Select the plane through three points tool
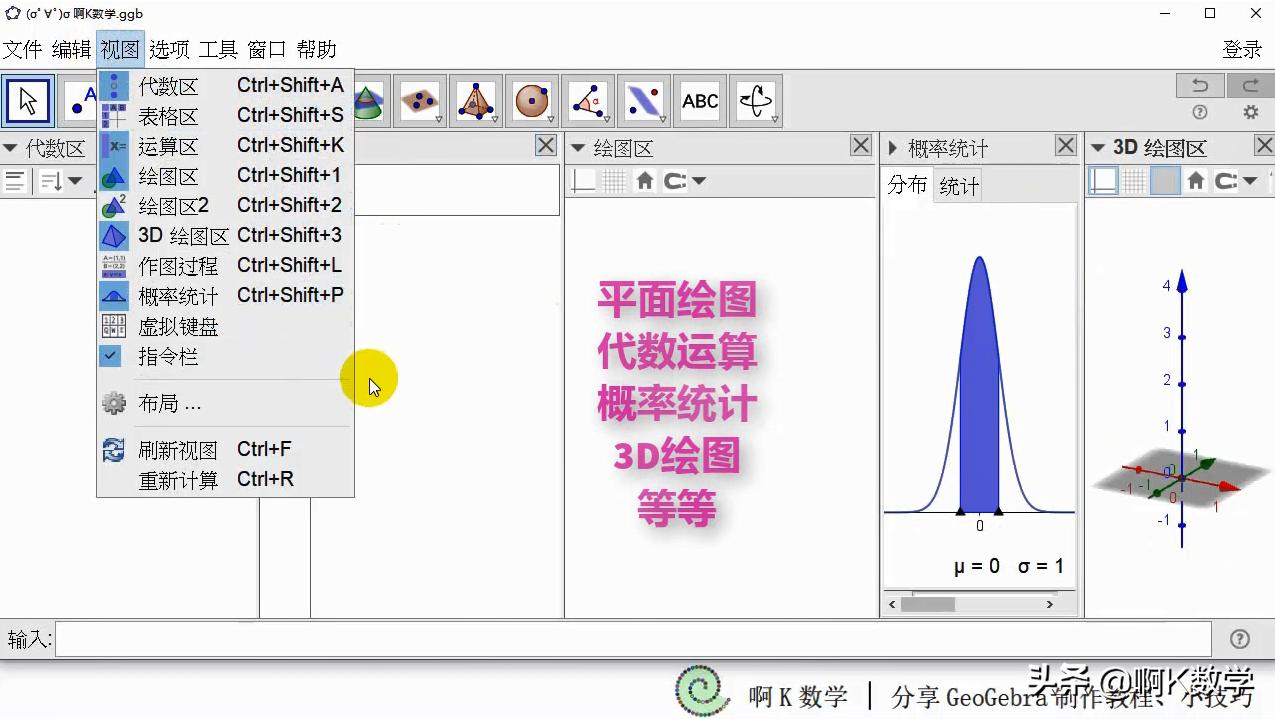This screenshot has width=1275, height=719. point(419,100)
